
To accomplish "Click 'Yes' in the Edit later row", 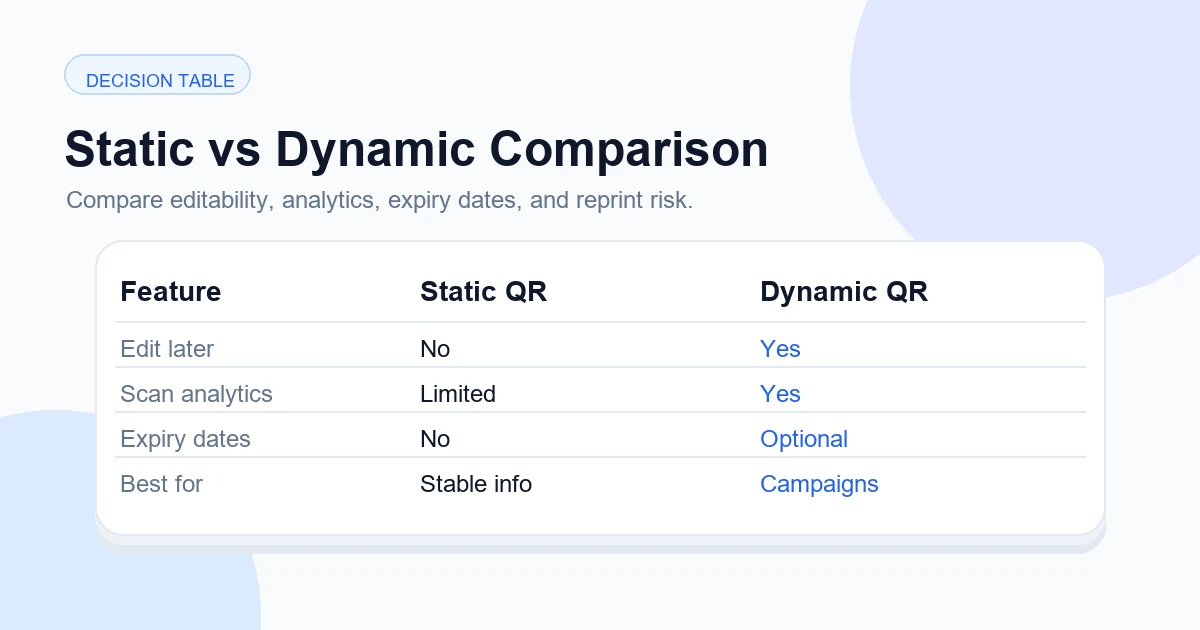I will 780,349.
